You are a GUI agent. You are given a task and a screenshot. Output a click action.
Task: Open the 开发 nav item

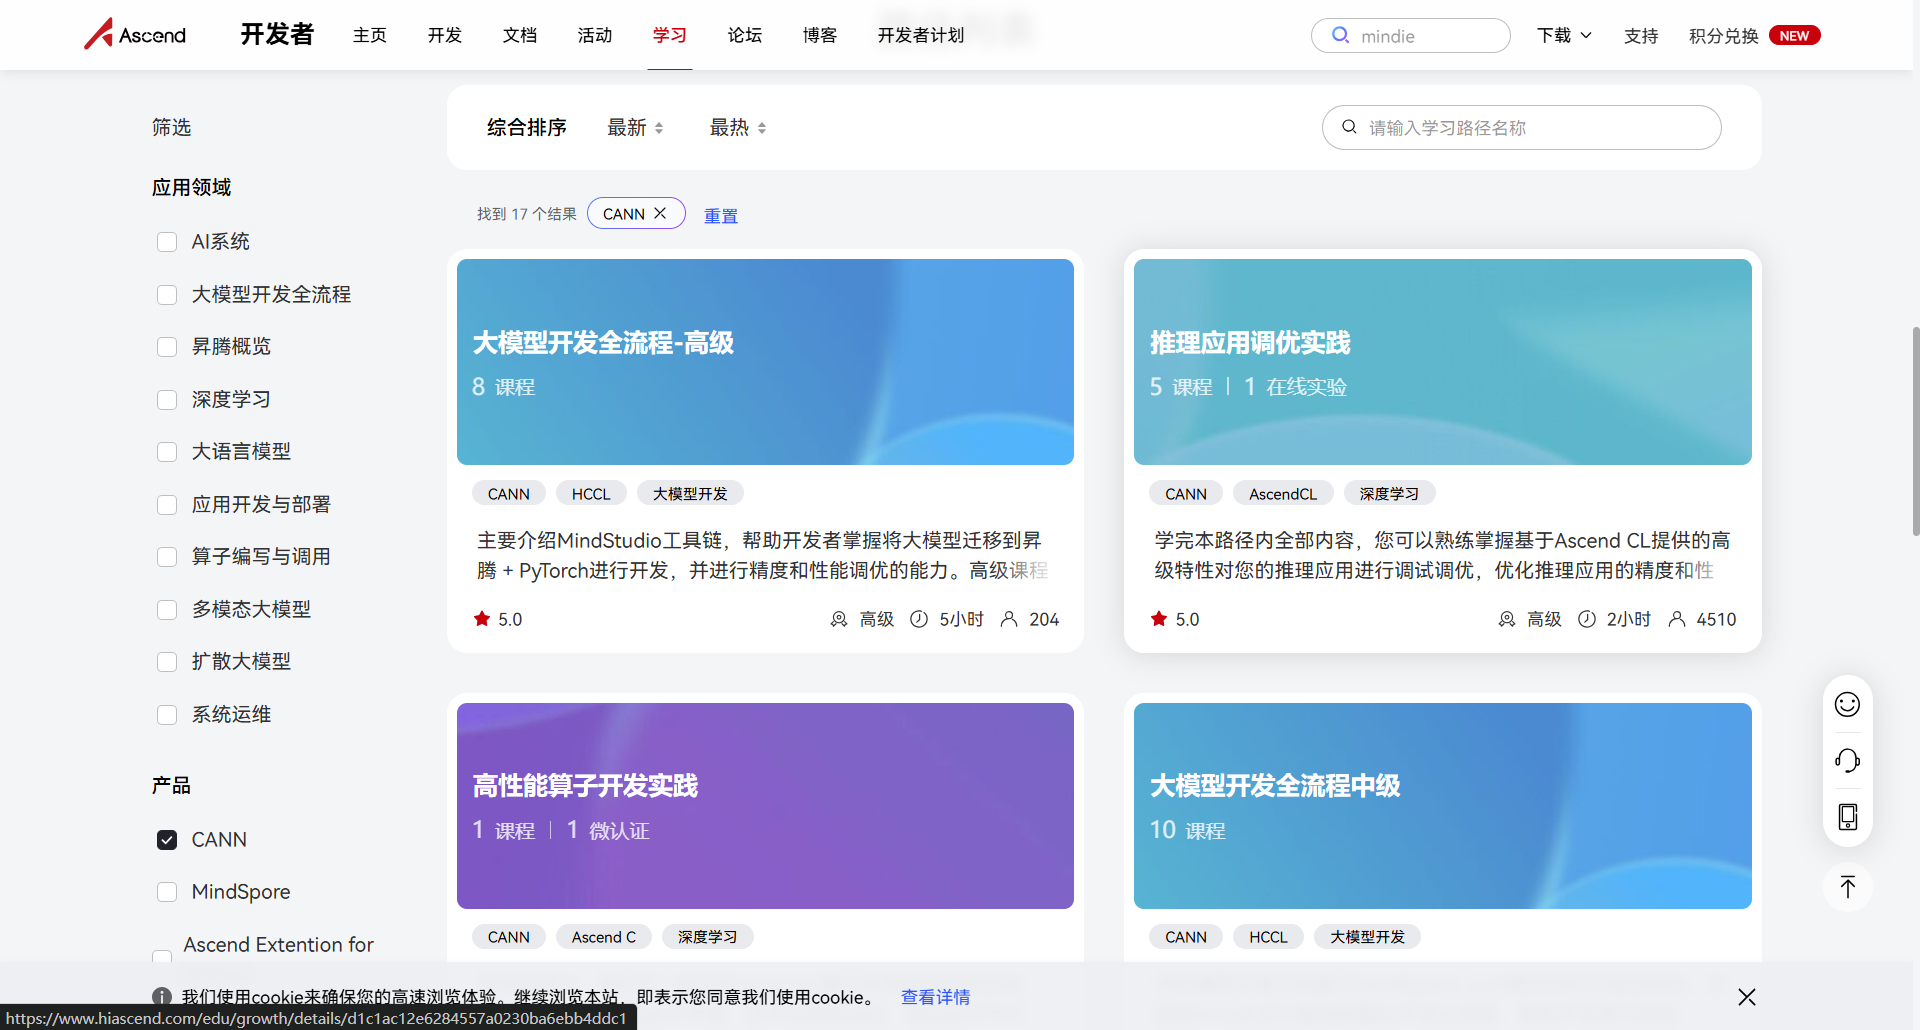445,35
